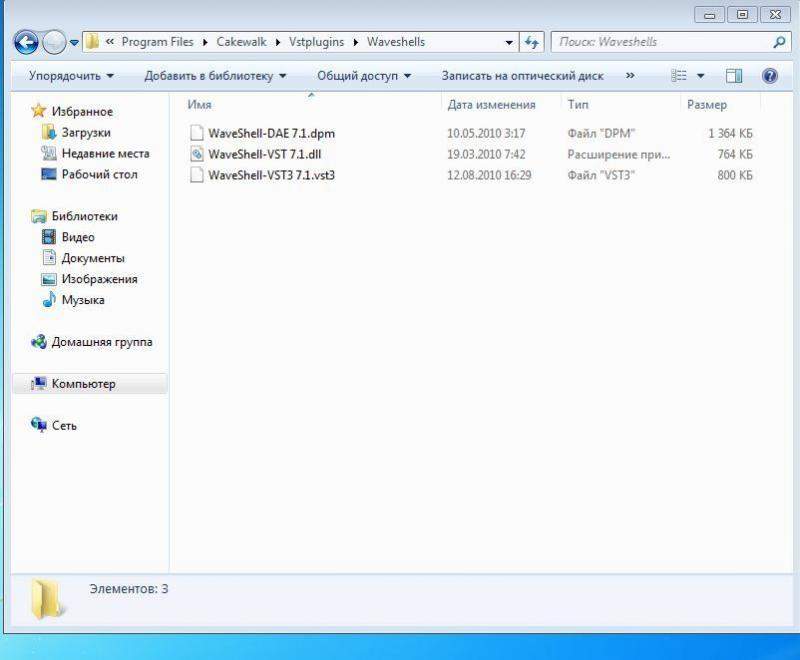This screenshot has height=660, width=800.
Task: Click the magnifier search icon
Action: [779, 42]
